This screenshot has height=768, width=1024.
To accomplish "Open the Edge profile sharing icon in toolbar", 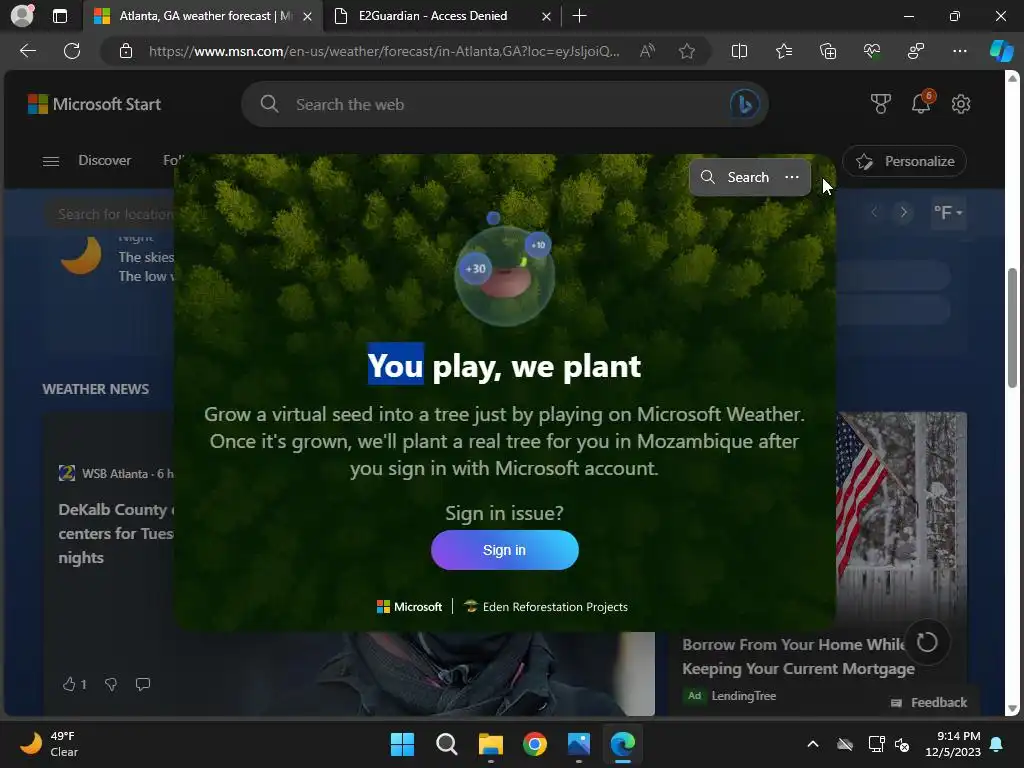I will pyautogui.click(x=916, y=51).
